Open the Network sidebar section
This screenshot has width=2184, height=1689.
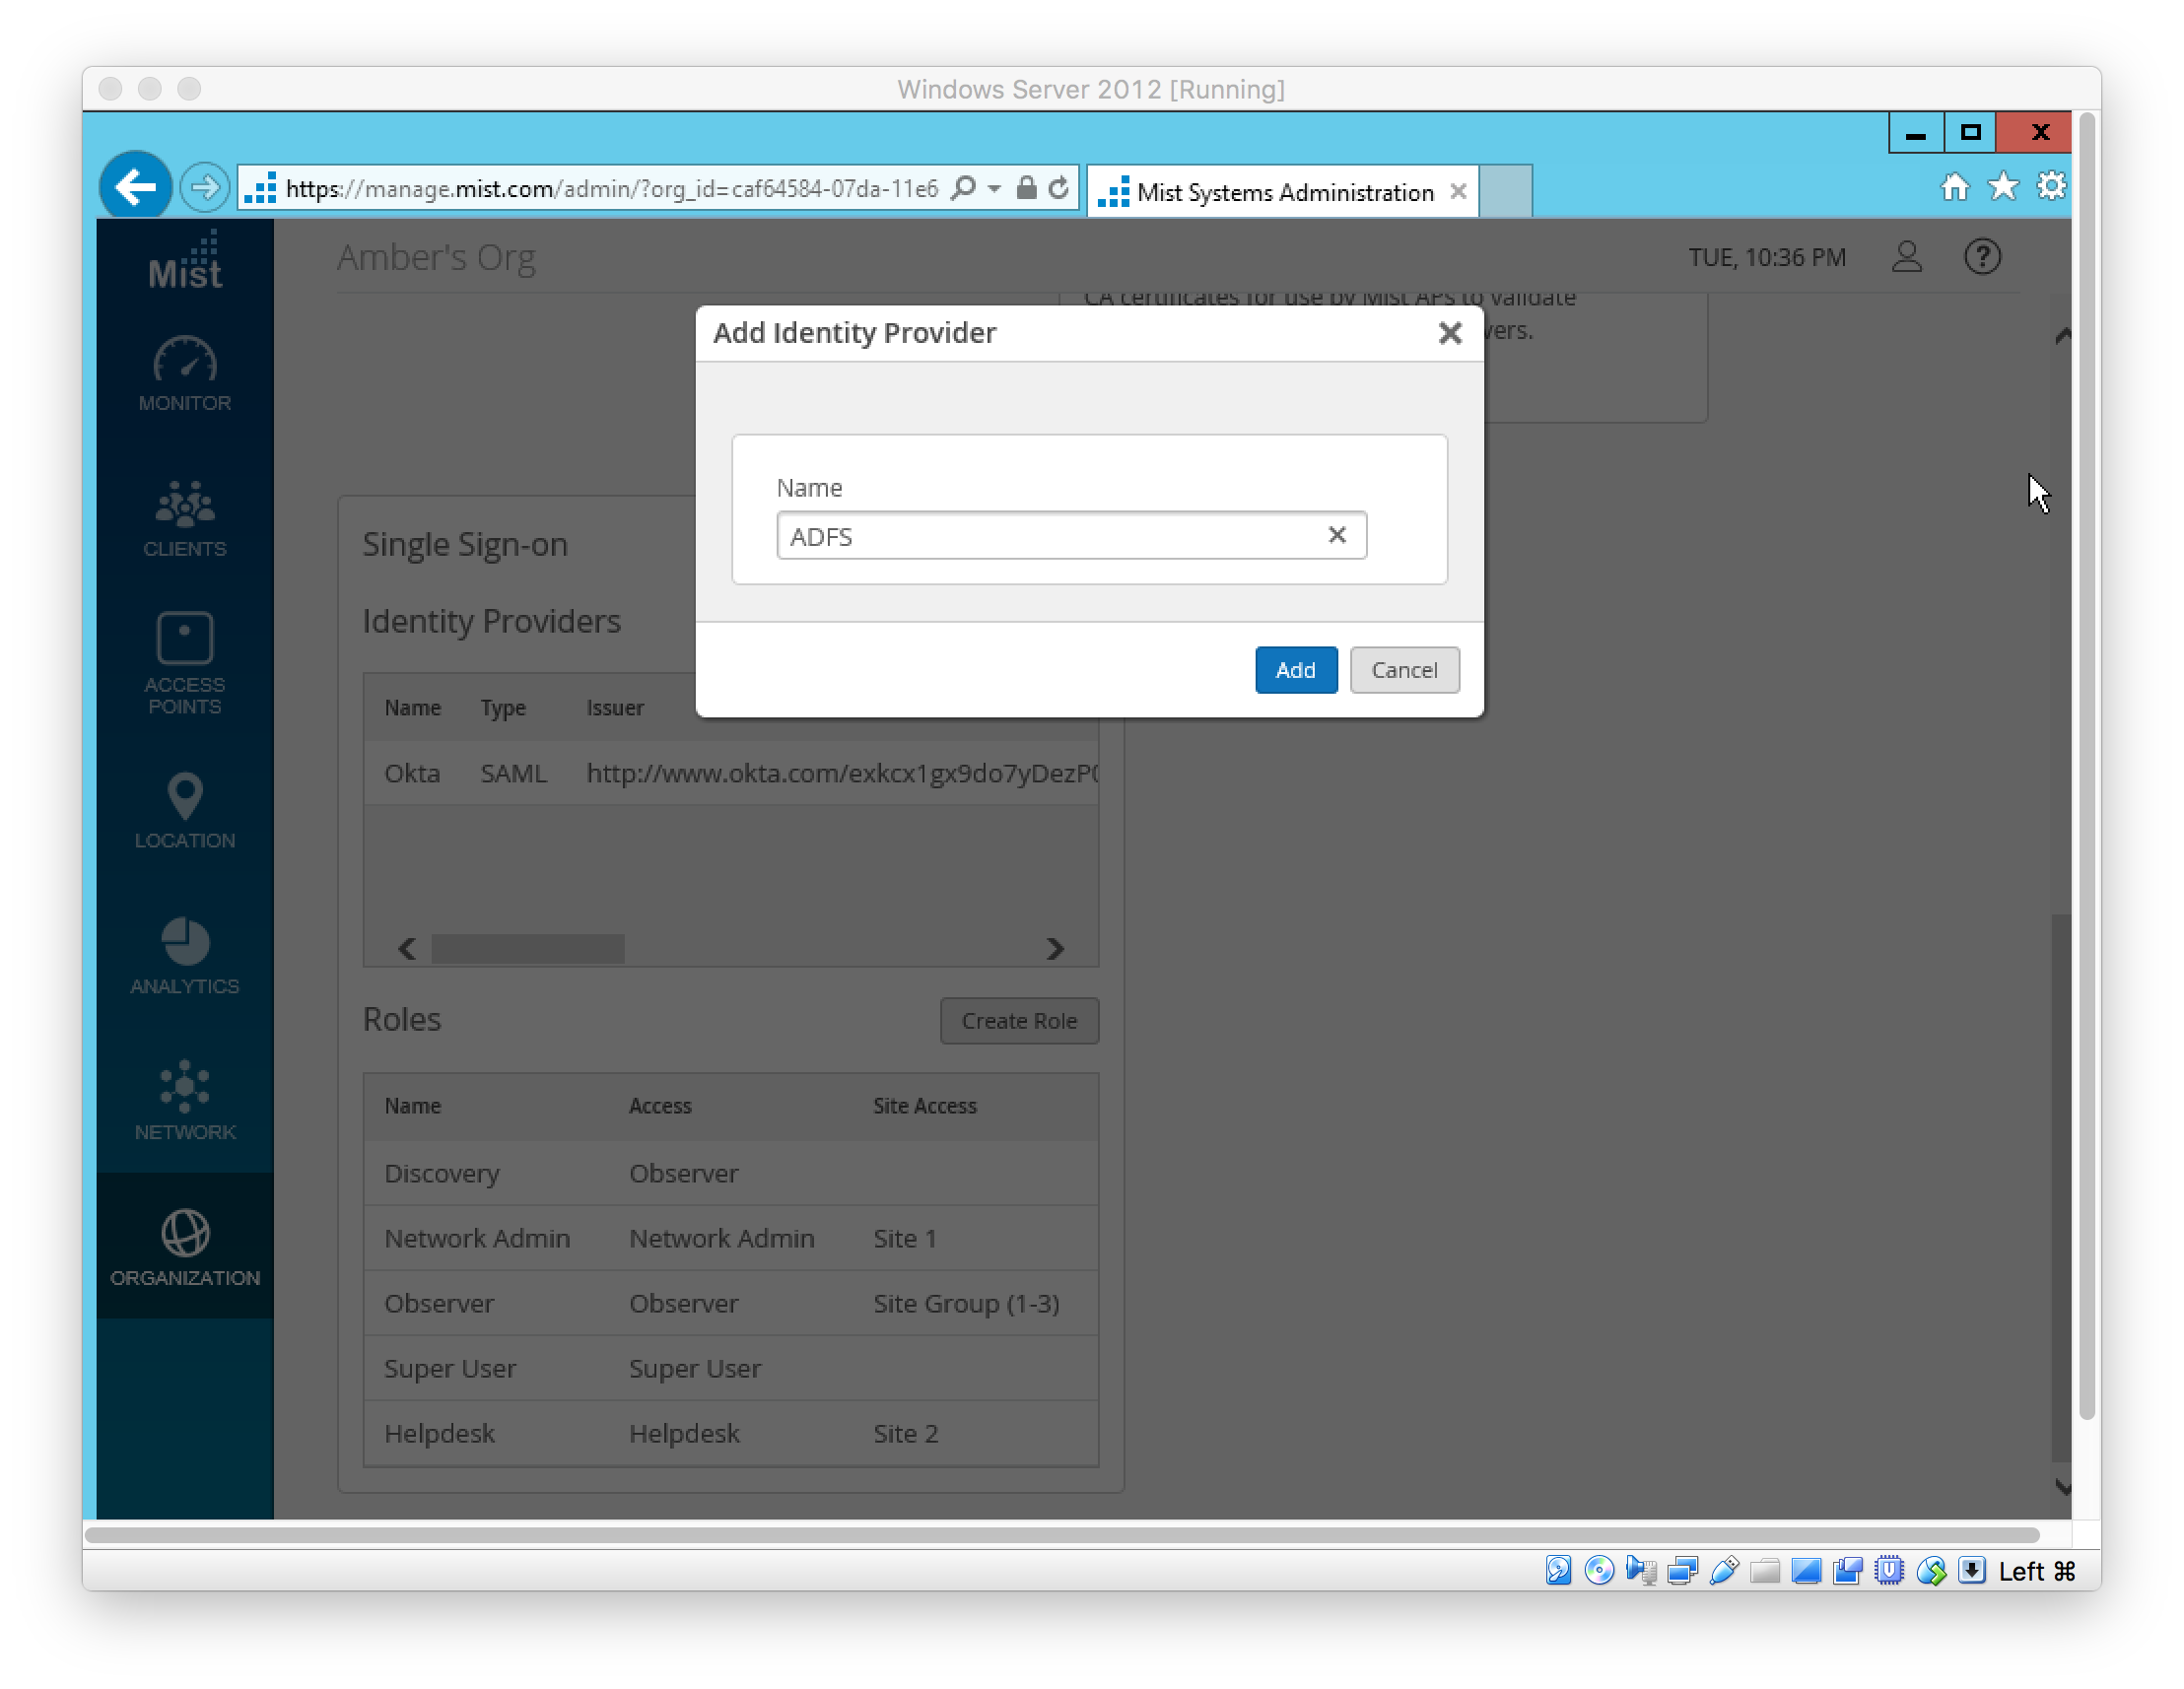click(x=185, y=1100)
